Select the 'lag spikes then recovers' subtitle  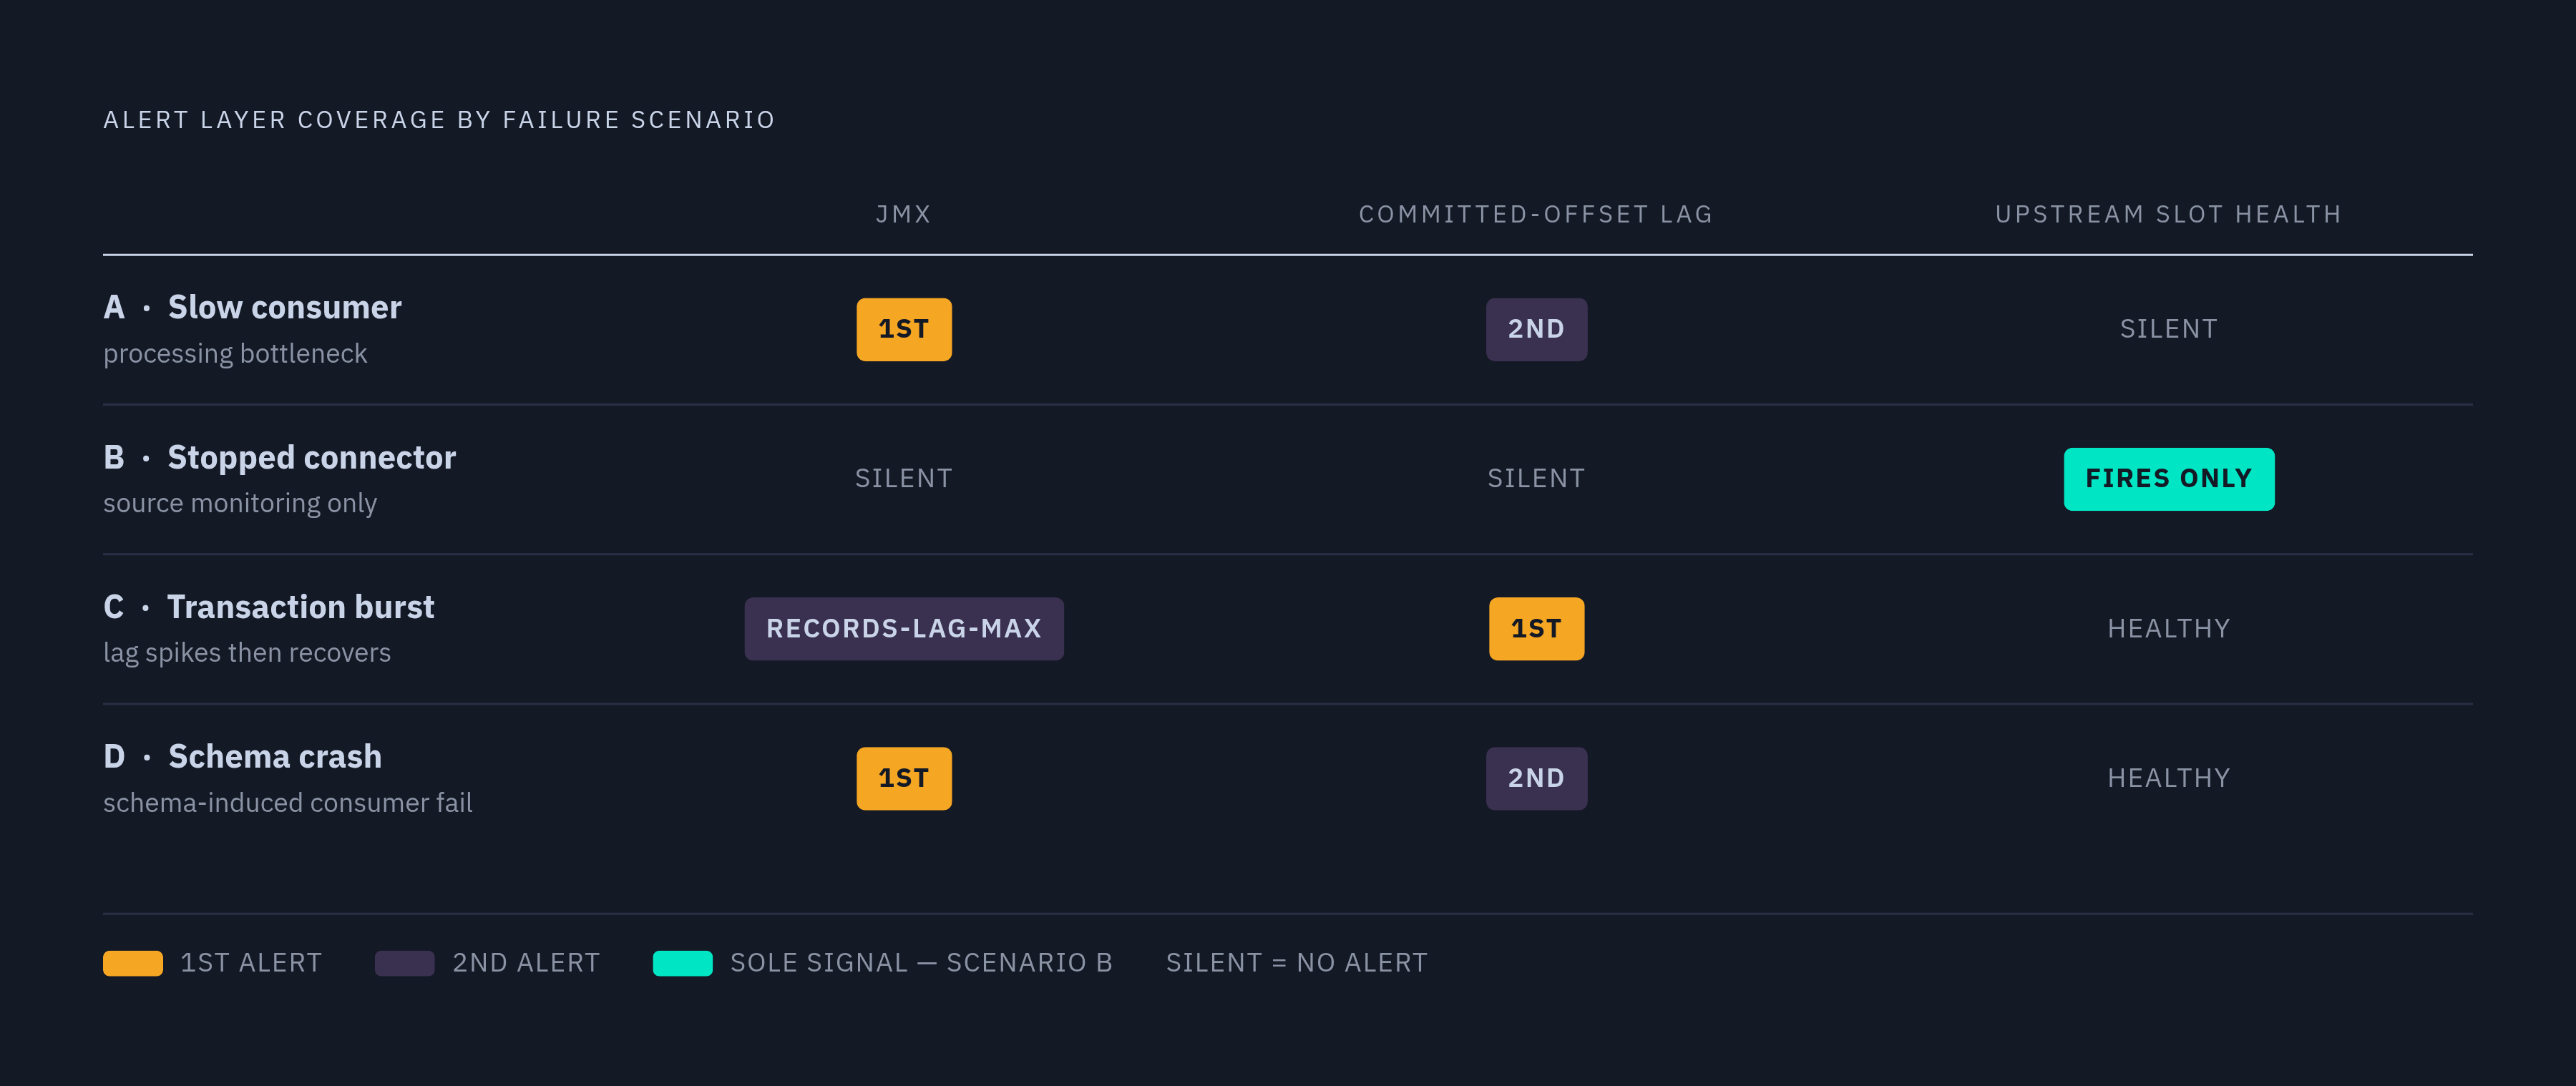[247, 653]
